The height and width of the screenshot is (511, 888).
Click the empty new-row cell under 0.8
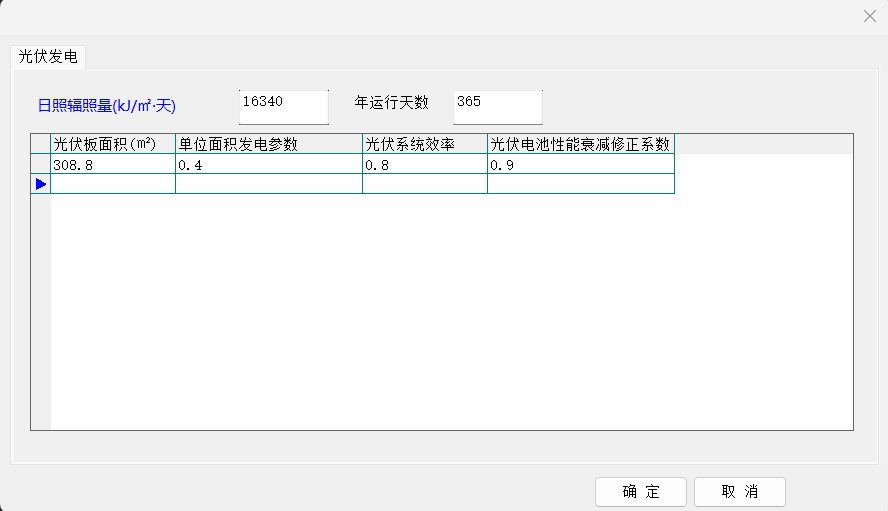click(x=424, y=184)
